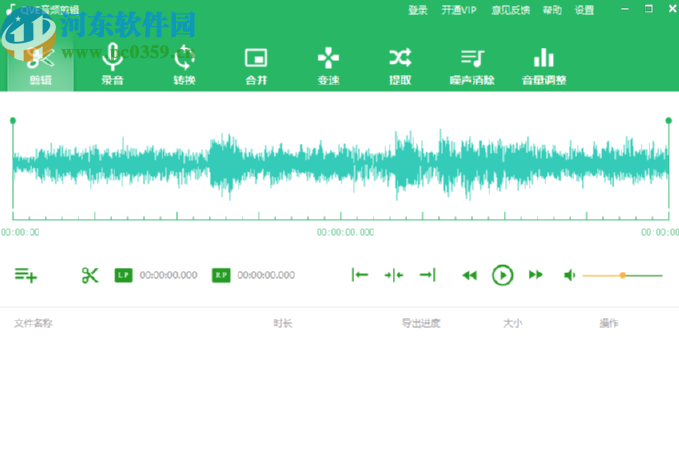Maximize the application window

649,9
